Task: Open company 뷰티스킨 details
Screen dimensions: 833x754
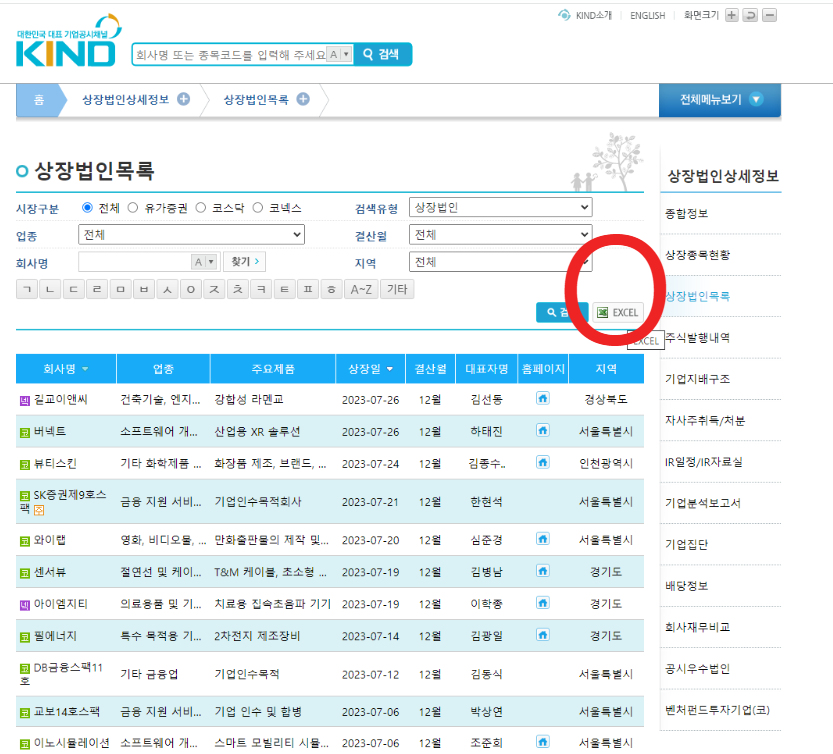Action: pos(55,463)
